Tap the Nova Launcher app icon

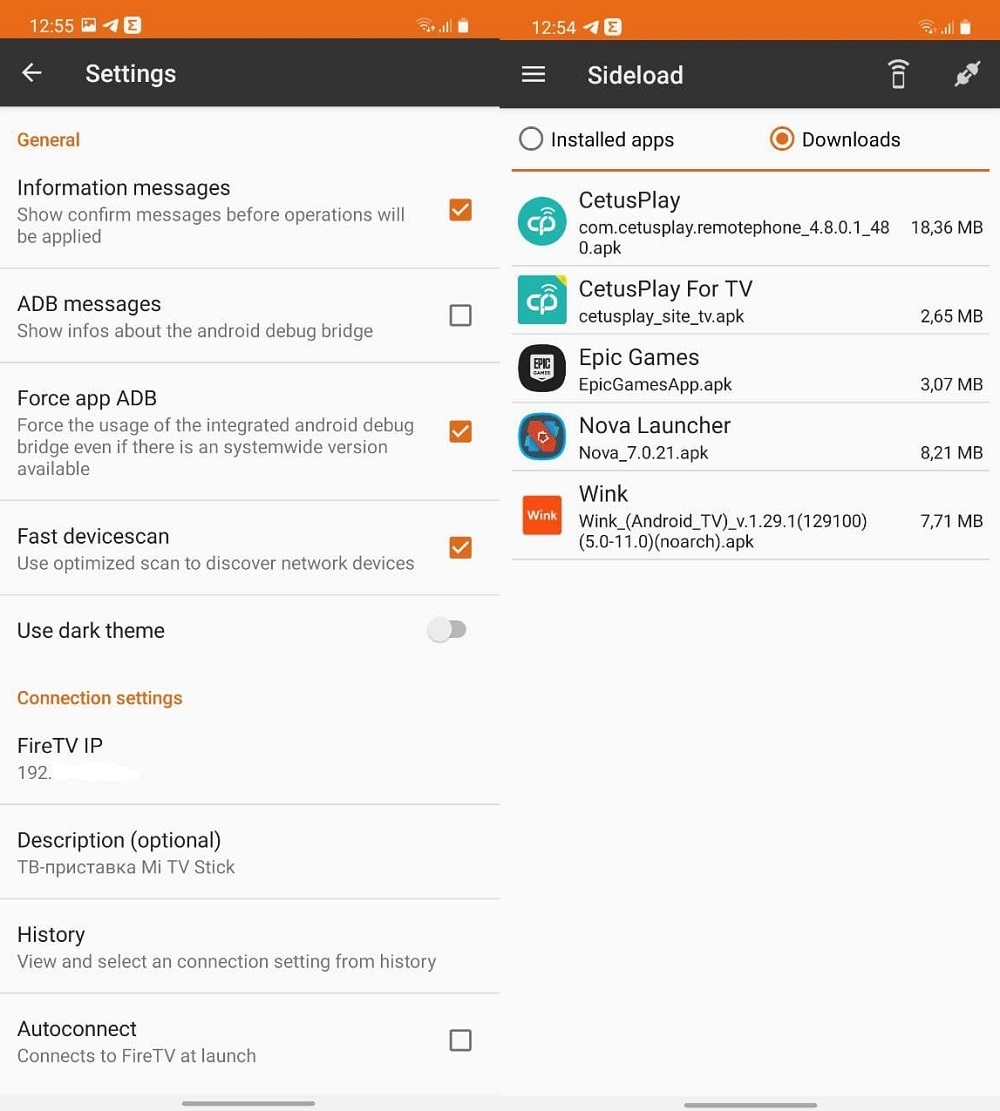[542, 436]
